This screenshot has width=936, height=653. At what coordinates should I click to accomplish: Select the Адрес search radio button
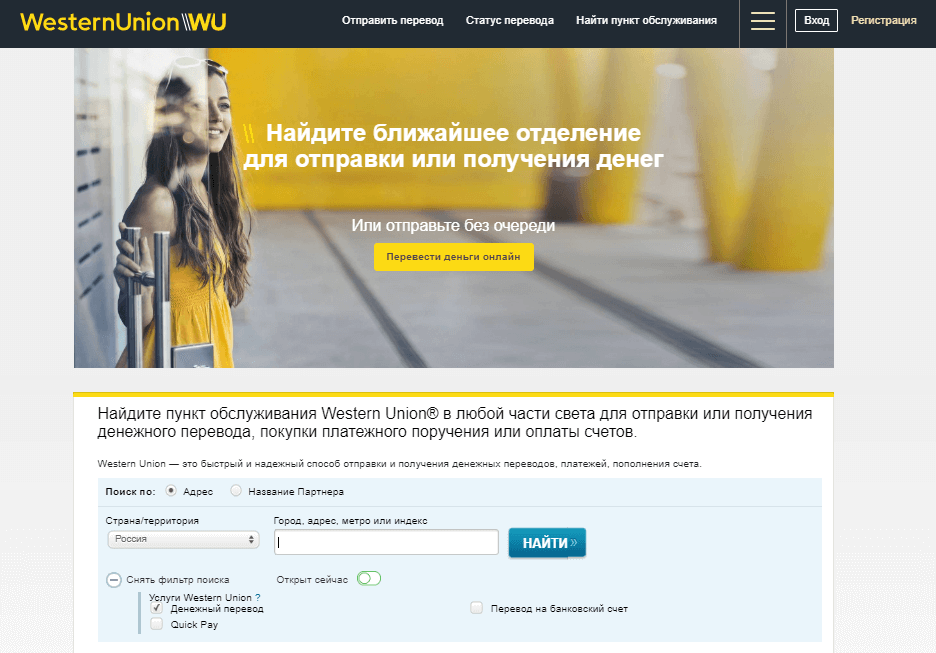[x=171, y=491]
